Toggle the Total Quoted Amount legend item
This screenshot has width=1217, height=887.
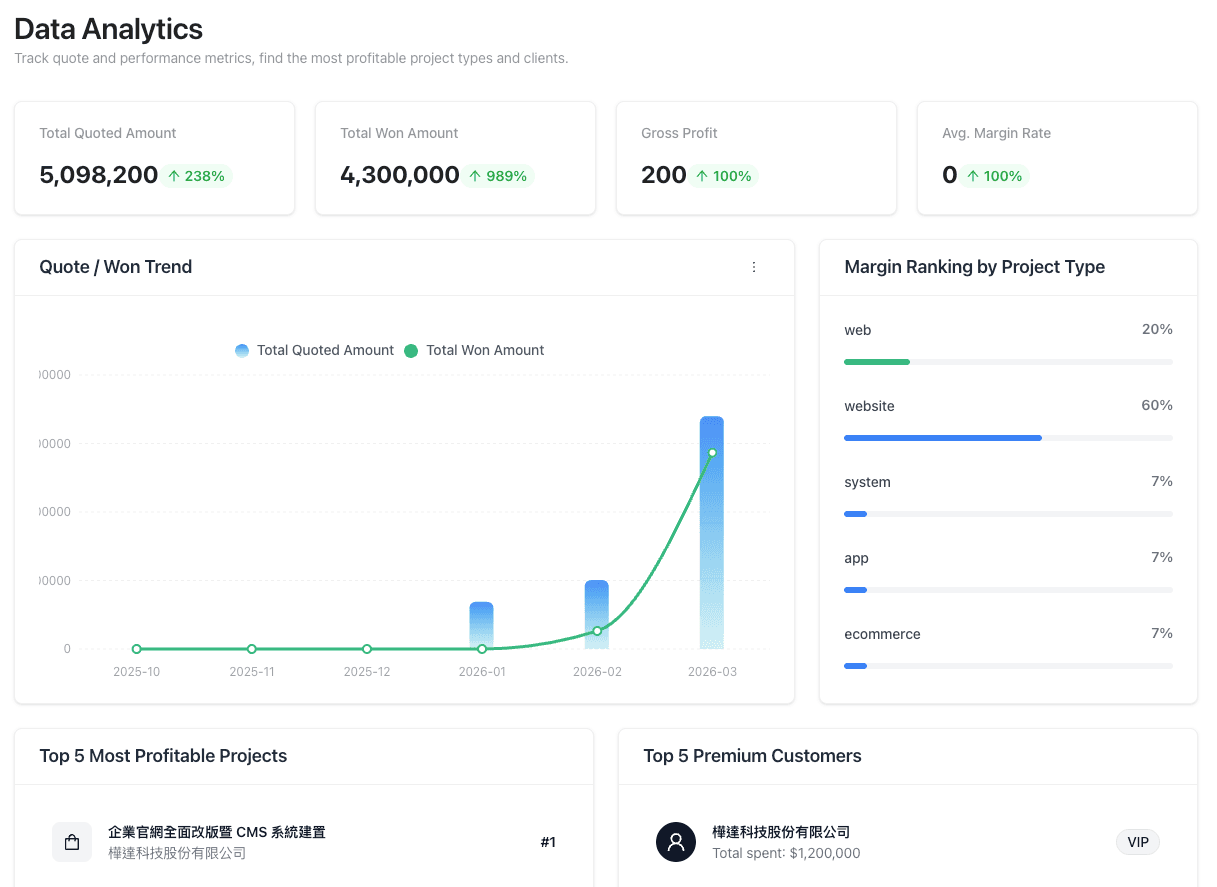coord(315,350)
